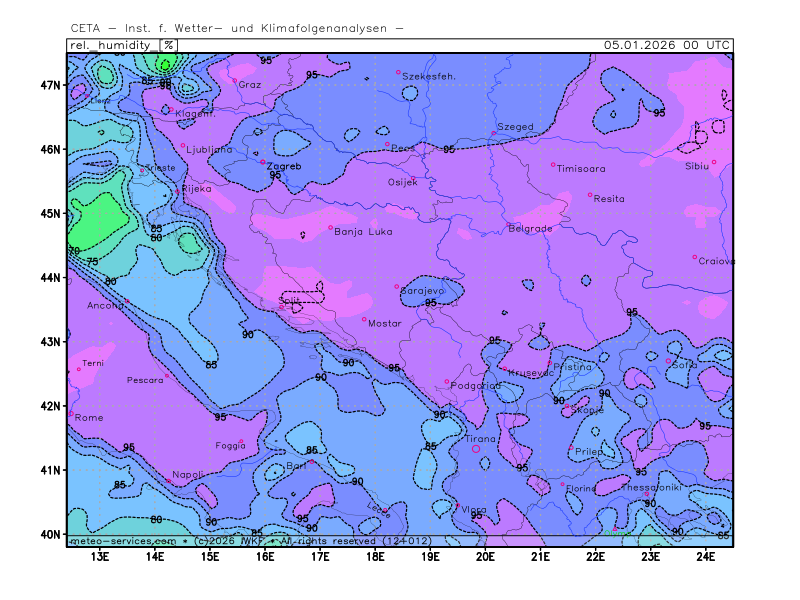The width and height of the screenshot is (800, 600).
Task: Click the Zagreb city label
Action: coord(283,166)
